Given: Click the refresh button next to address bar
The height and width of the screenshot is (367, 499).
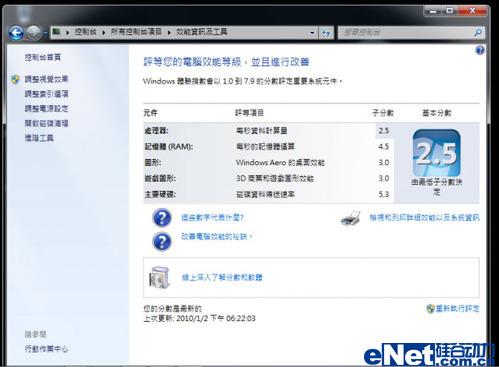Looking at the screenshot, I should [326, 33].
